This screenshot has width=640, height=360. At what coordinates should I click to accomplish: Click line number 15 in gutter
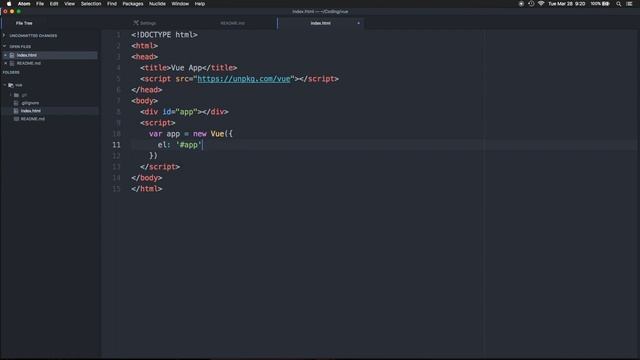pyautogui.click(x=116, y=189)
